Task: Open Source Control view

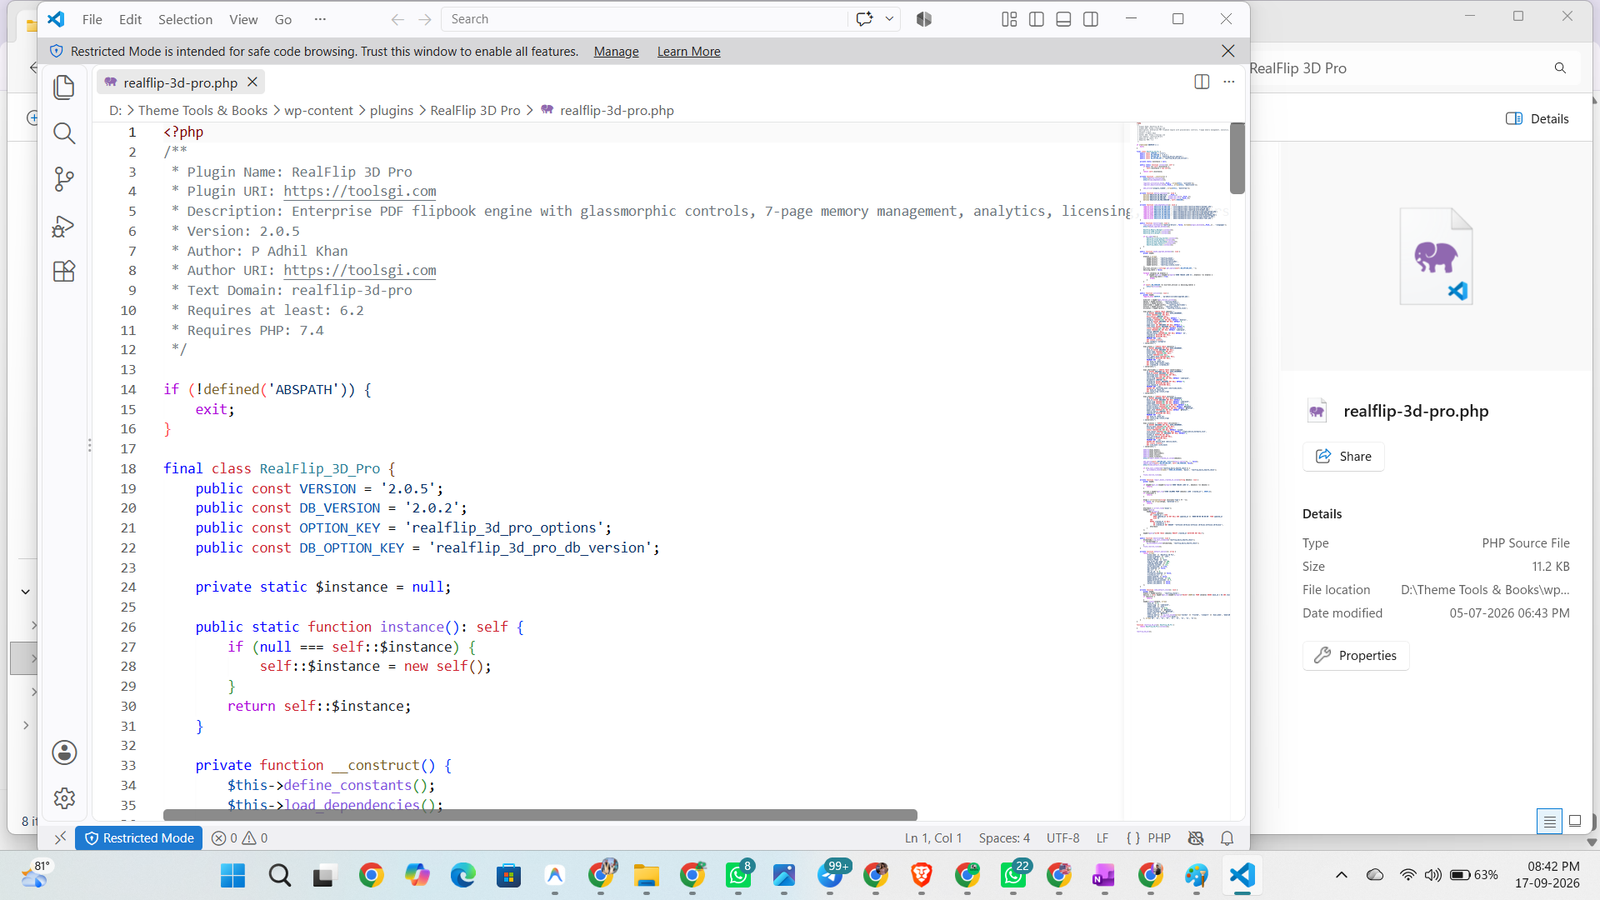Action: [x=64, y=179]
